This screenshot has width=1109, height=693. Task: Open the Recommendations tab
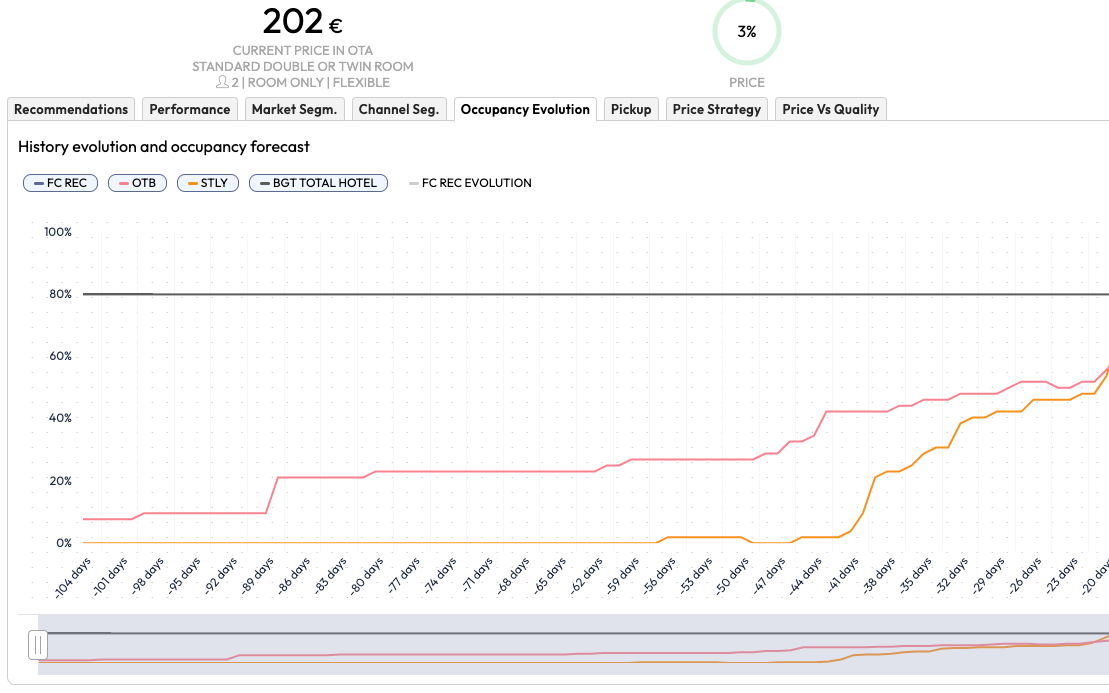(x=71, y=110)
